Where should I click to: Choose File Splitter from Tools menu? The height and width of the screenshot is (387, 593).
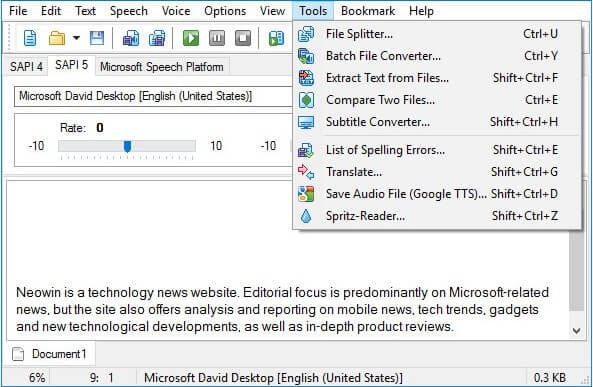[x=437, y=34]
